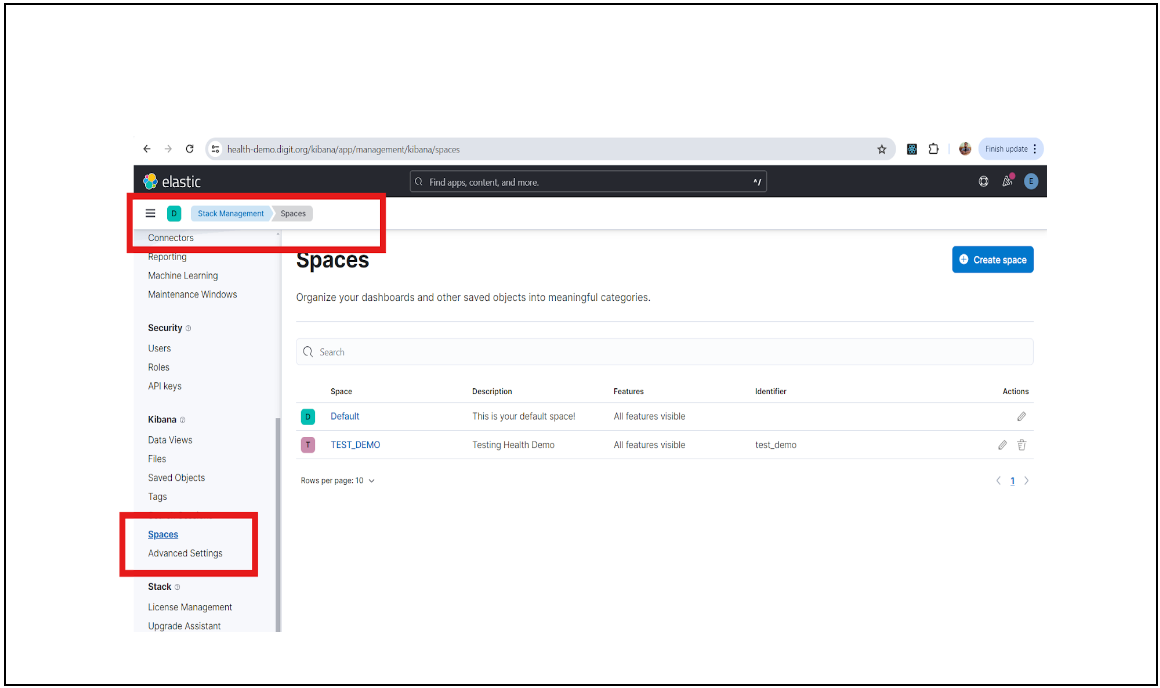1160x688 pixels.
Task: Open Saved Objects in the sidebar
Action: point(176,478)
